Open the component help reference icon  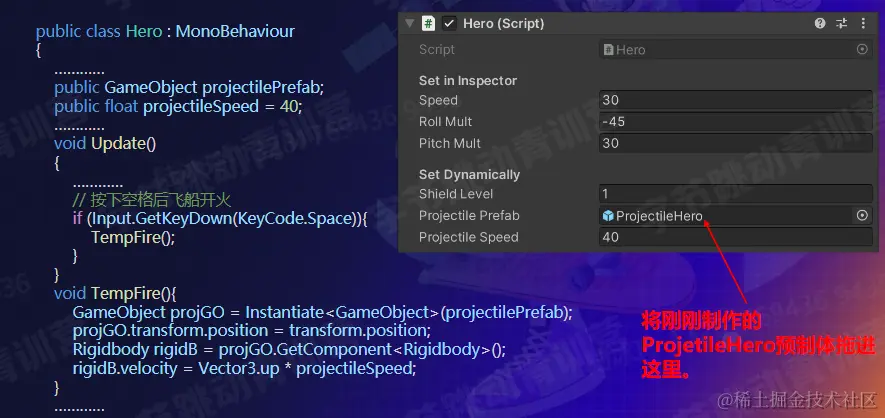click(x=820, y=23)
